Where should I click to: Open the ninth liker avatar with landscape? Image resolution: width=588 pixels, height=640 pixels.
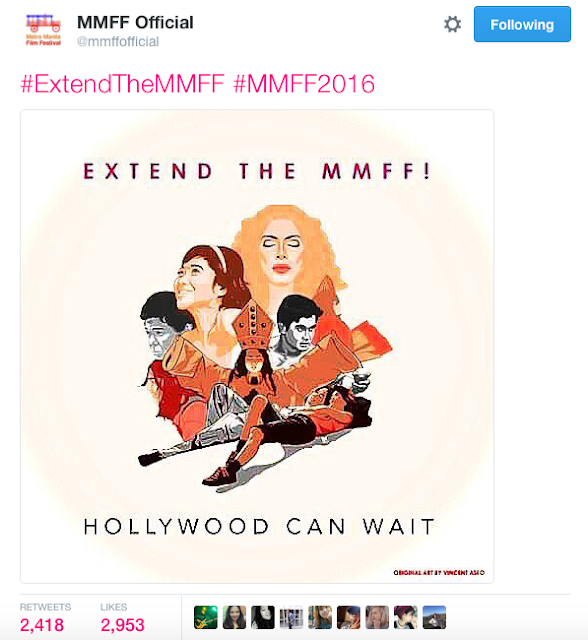434,617
